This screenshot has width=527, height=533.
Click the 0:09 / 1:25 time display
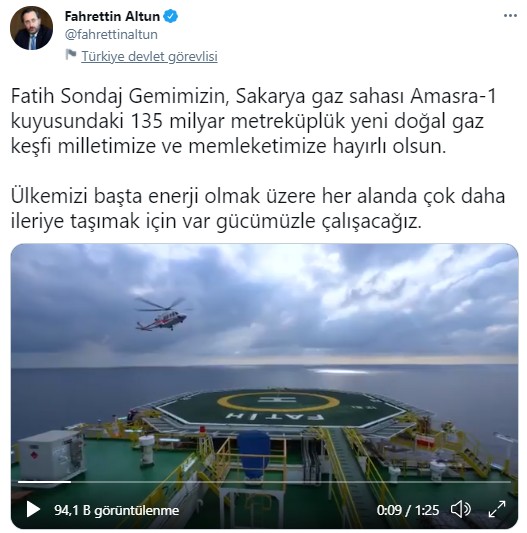[x=408, y=510]
